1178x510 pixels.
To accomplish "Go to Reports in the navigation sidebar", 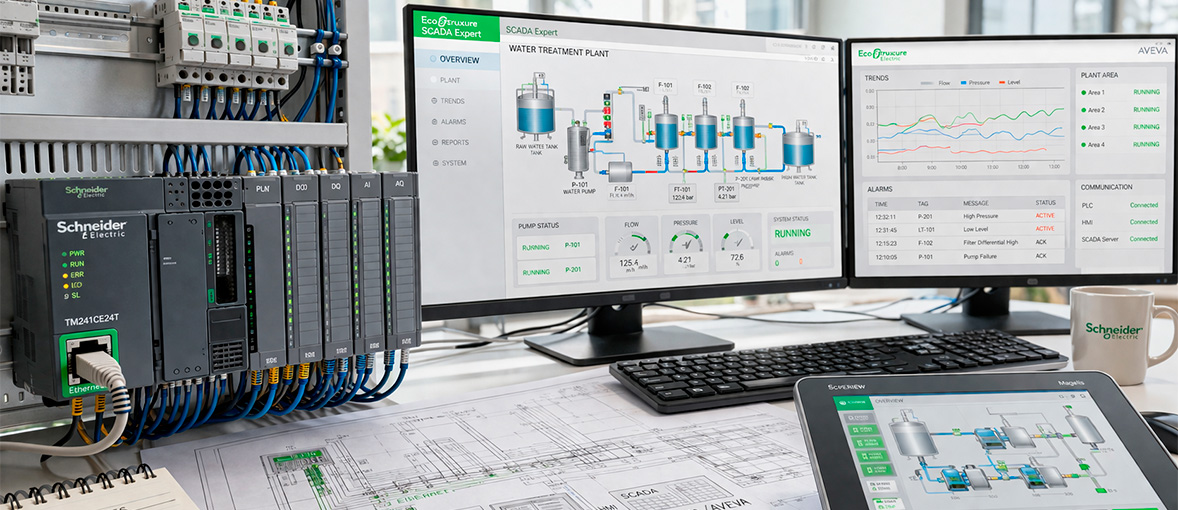I will point(454,143).
